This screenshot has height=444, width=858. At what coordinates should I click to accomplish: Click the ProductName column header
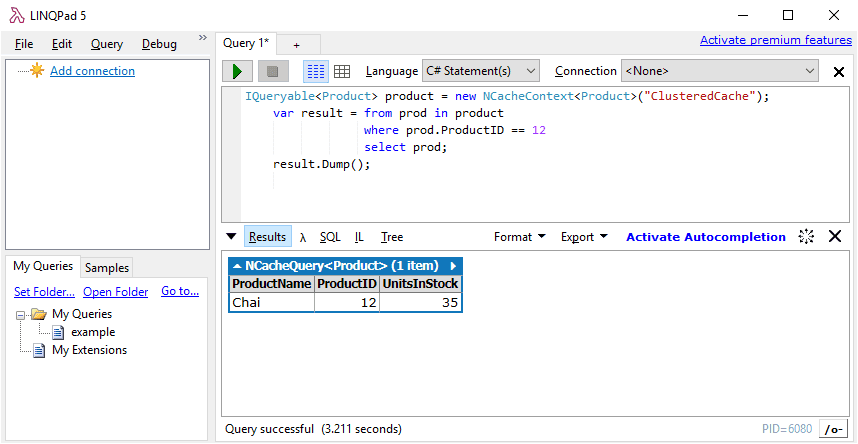272,284
